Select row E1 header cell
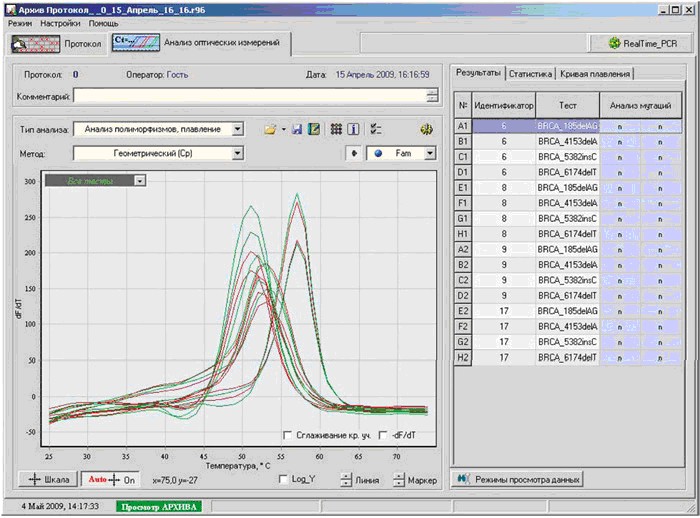The width and height of the screenshot is (700, 518). tap(463, 188)
